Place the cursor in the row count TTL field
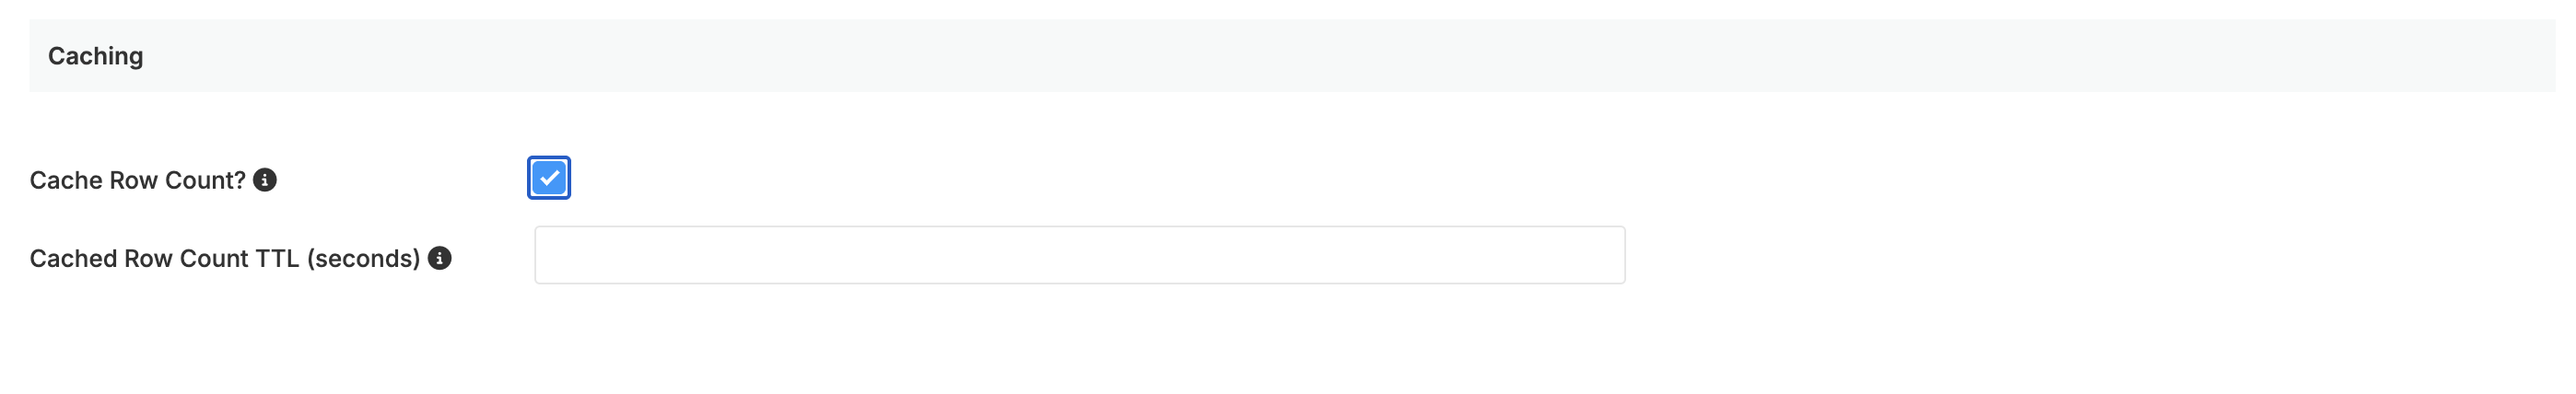The height and width of the screenshot is (394, 2576). 1080,255
